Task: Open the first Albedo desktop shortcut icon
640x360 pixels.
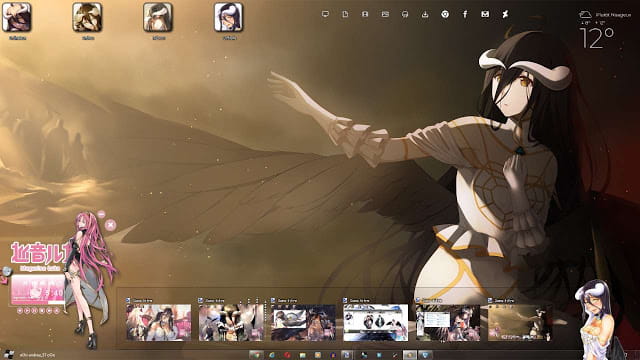Action: click(17, 18)
